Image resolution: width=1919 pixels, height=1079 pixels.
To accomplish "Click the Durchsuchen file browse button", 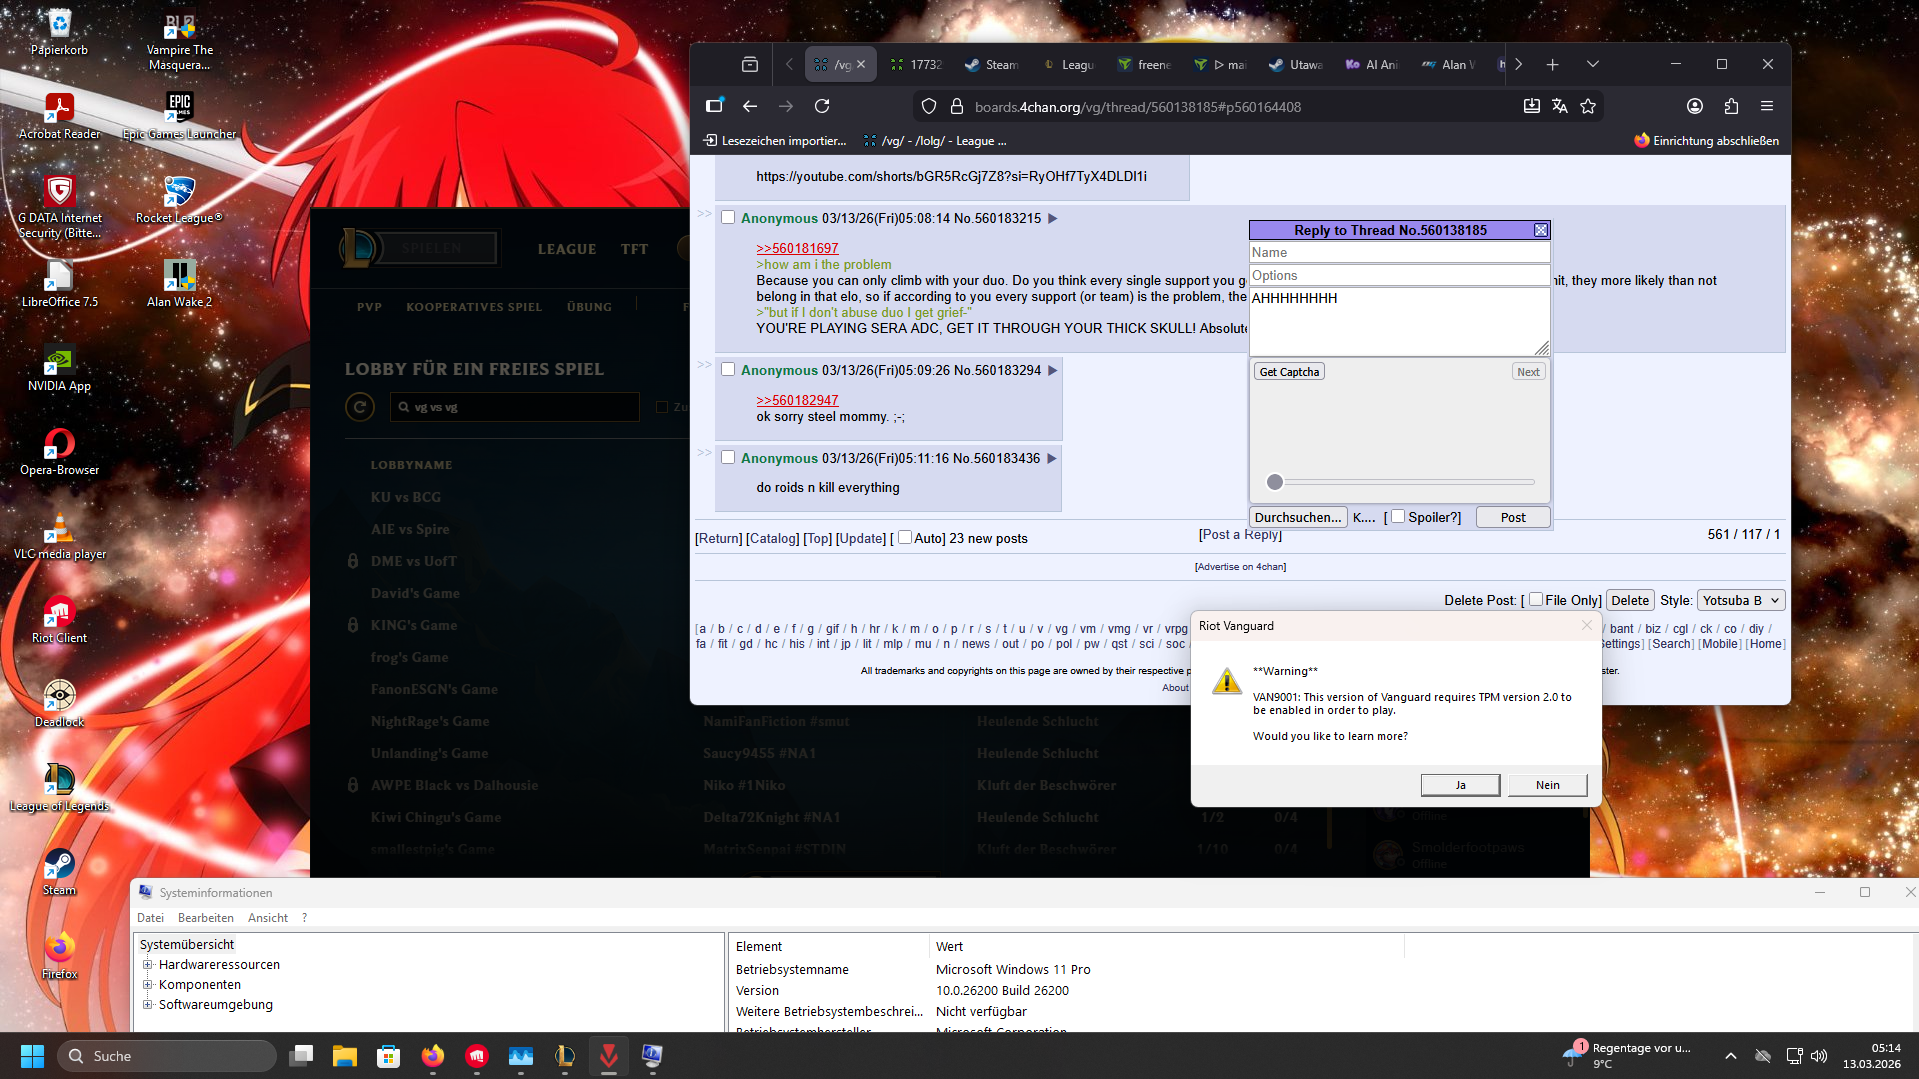I will coord(1298,517).
